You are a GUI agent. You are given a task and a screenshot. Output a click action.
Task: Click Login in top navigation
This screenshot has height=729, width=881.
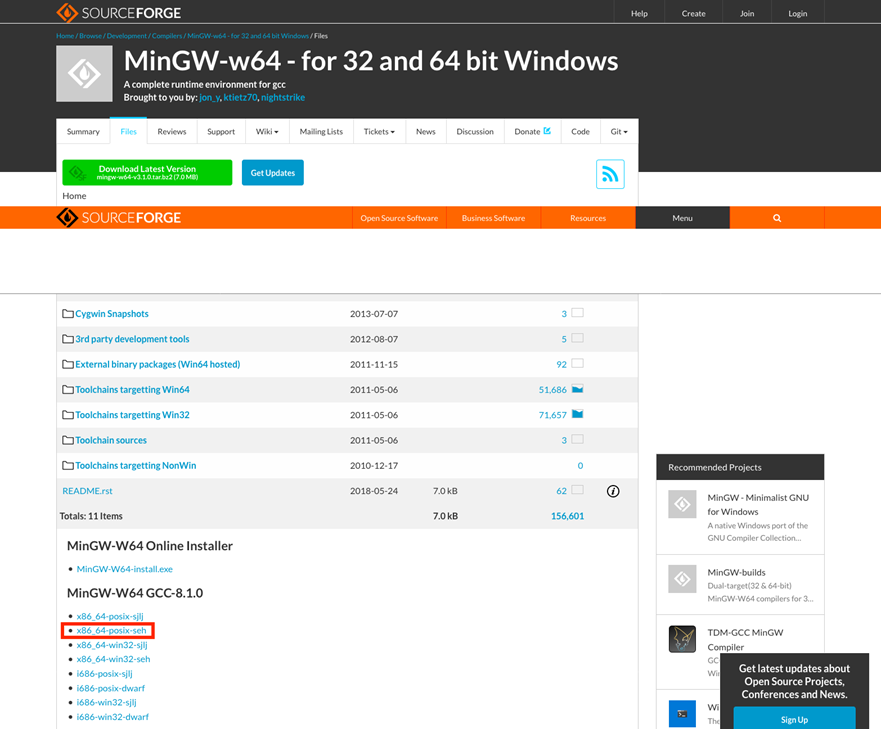pyautogui.click(x=797, y=13)
